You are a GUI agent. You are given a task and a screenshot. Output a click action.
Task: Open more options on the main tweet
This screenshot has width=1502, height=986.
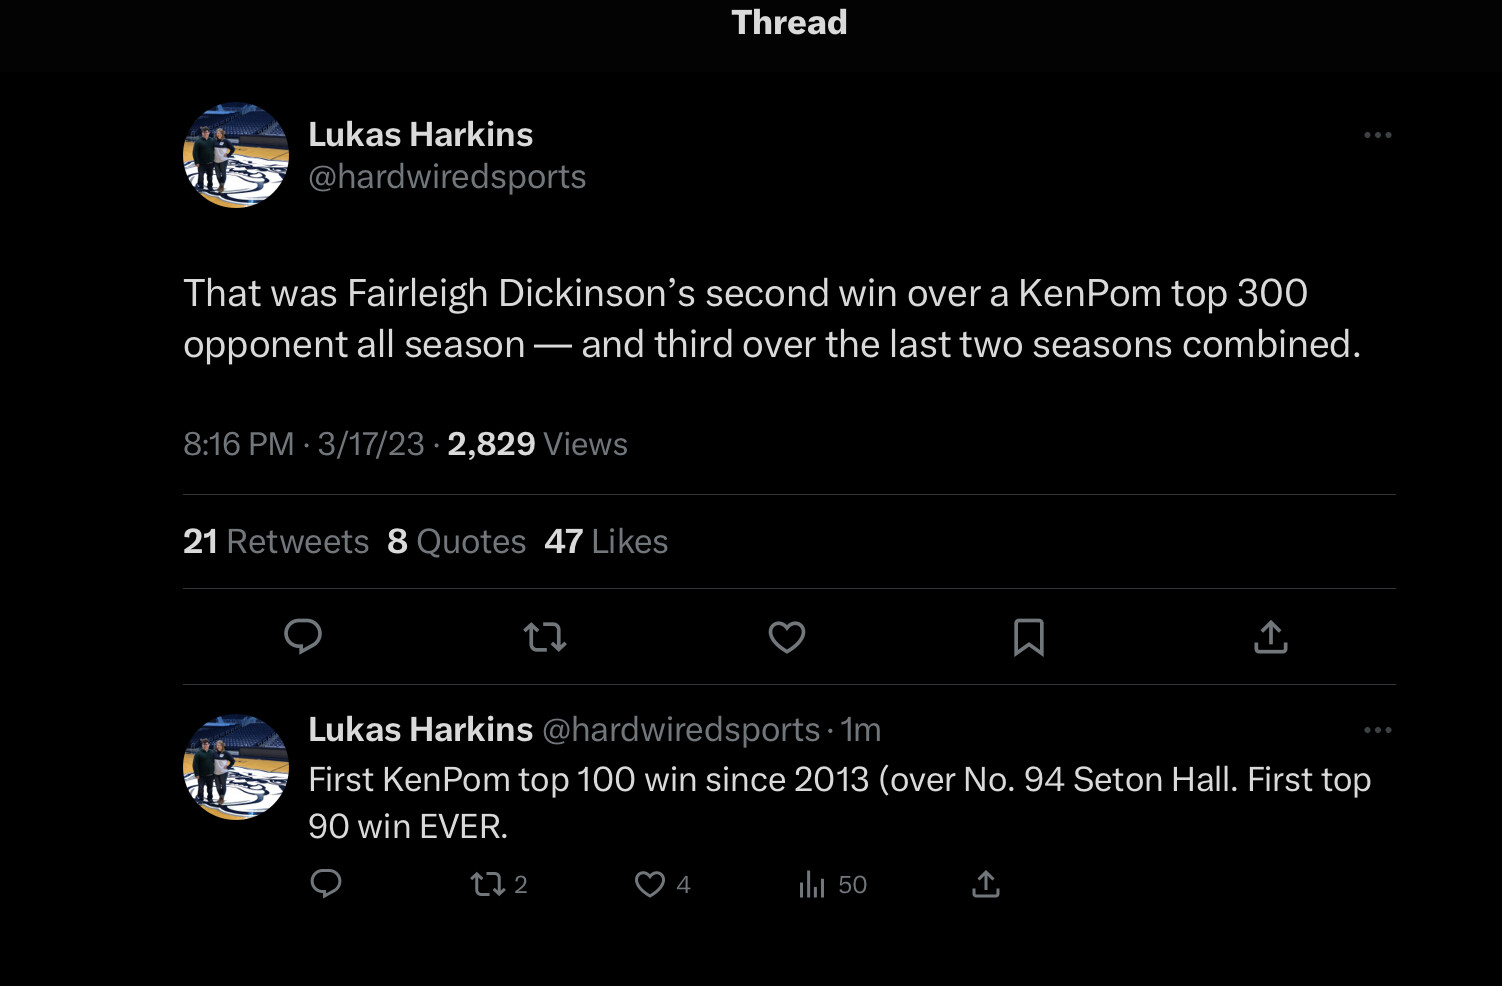[x=1378, y=135]
